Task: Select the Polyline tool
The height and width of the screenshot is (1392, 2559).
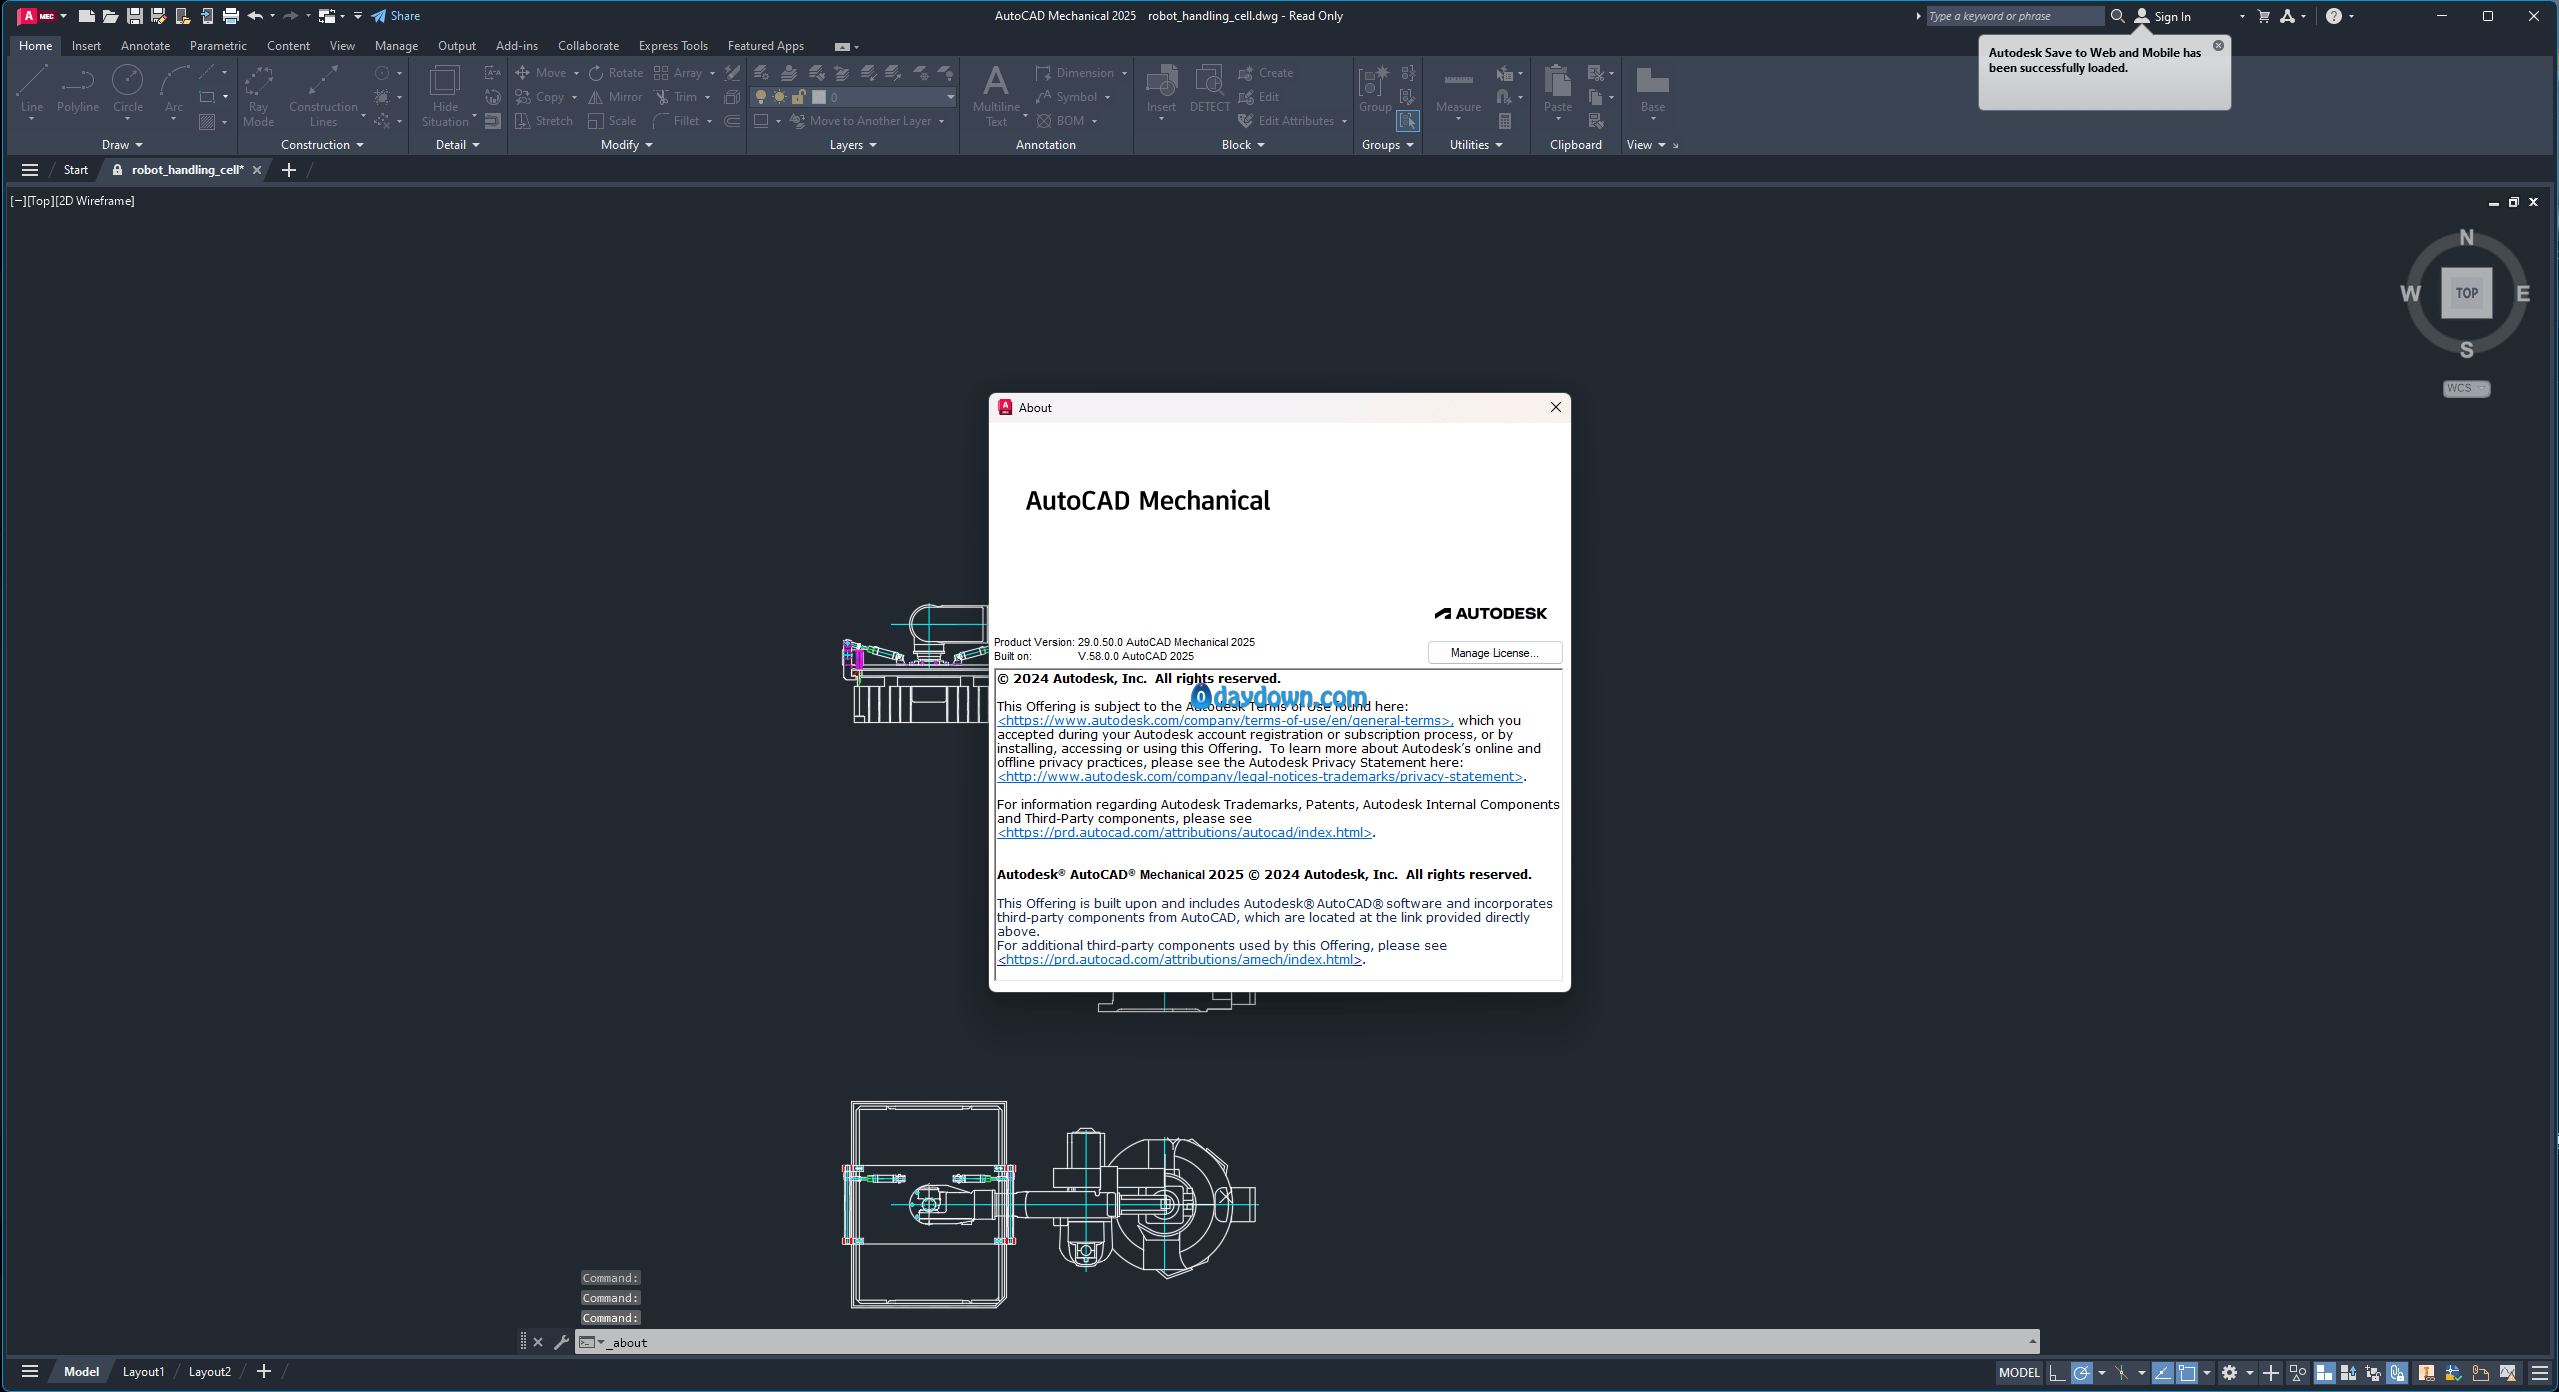Action: pos(78,90)
